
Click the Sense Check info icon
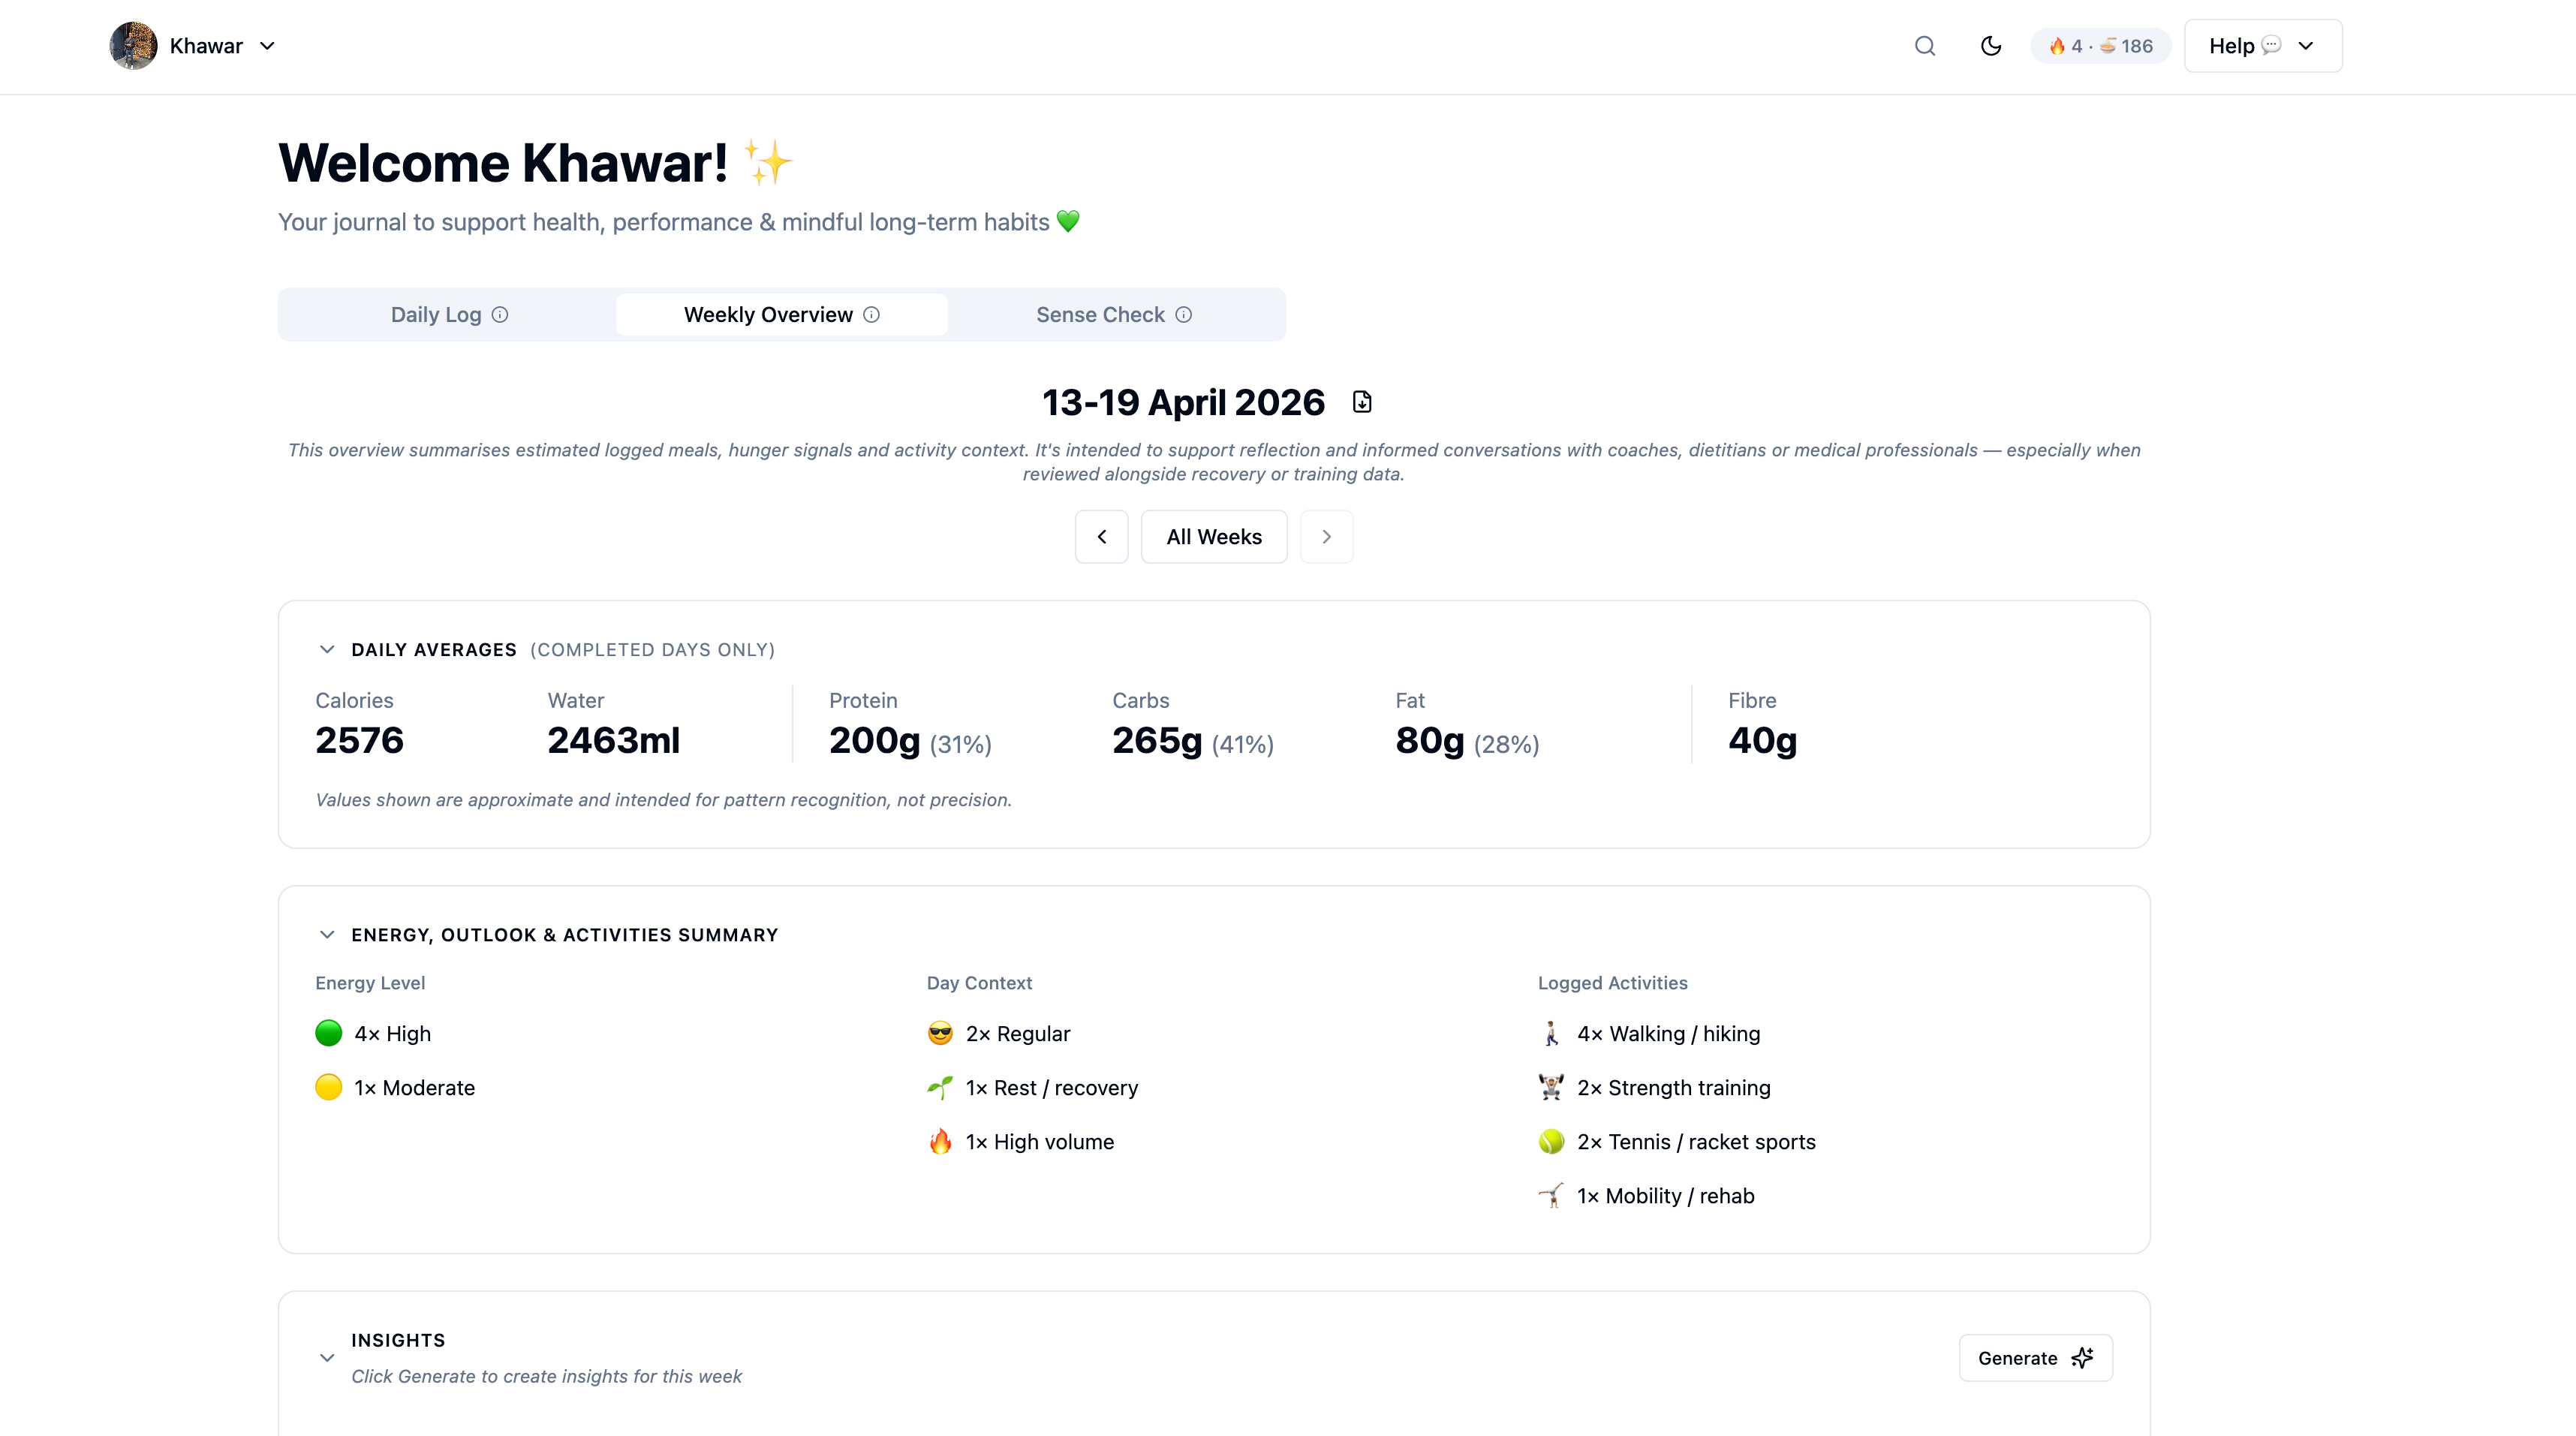[1183, 315]
